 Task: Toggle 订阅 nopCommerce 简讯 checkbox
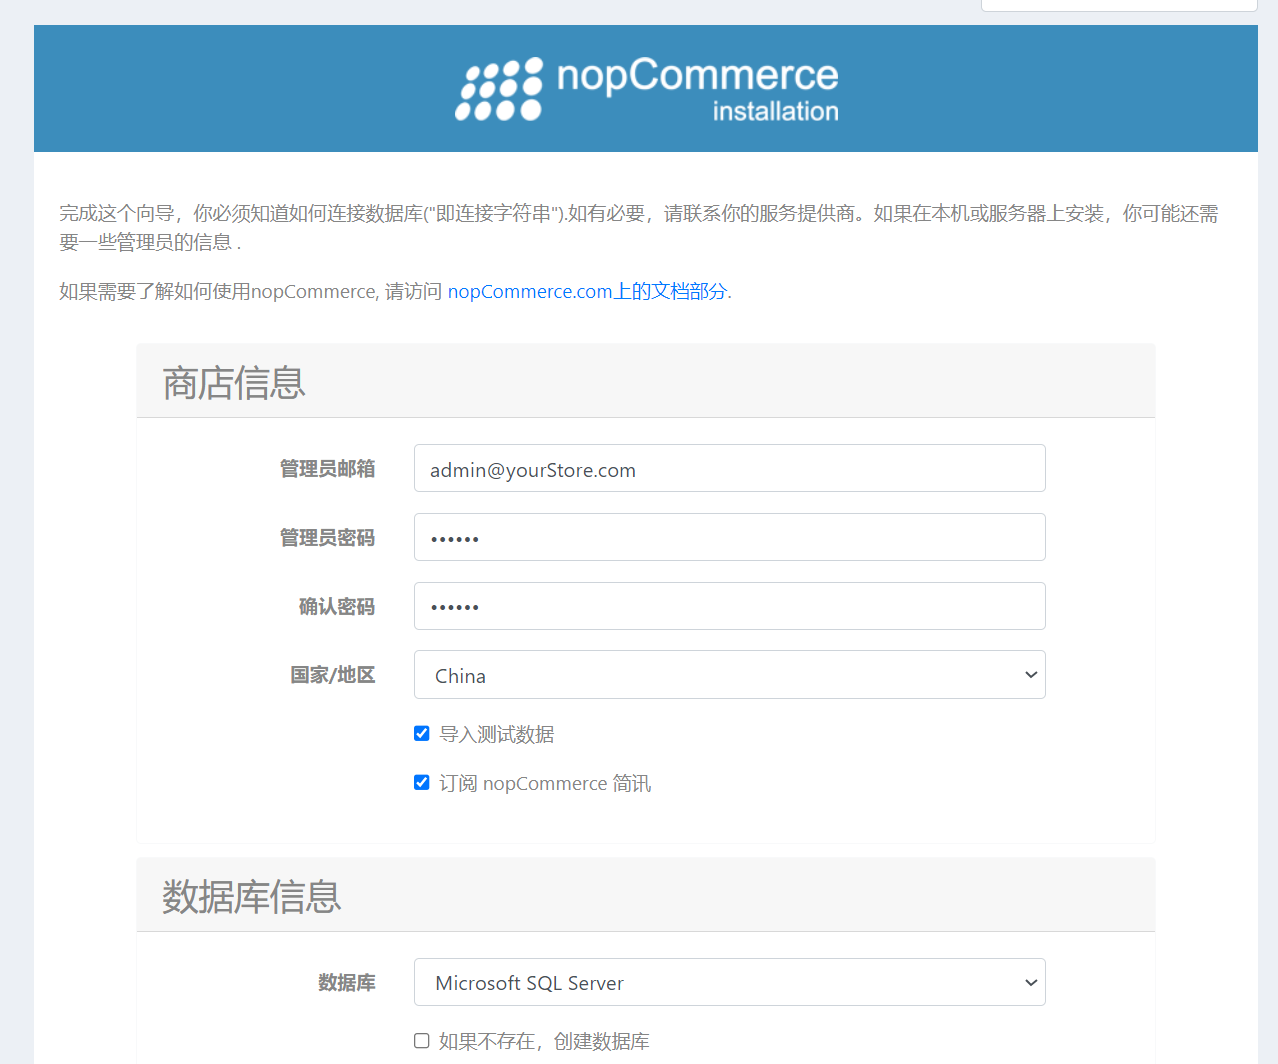pos(422,783)
